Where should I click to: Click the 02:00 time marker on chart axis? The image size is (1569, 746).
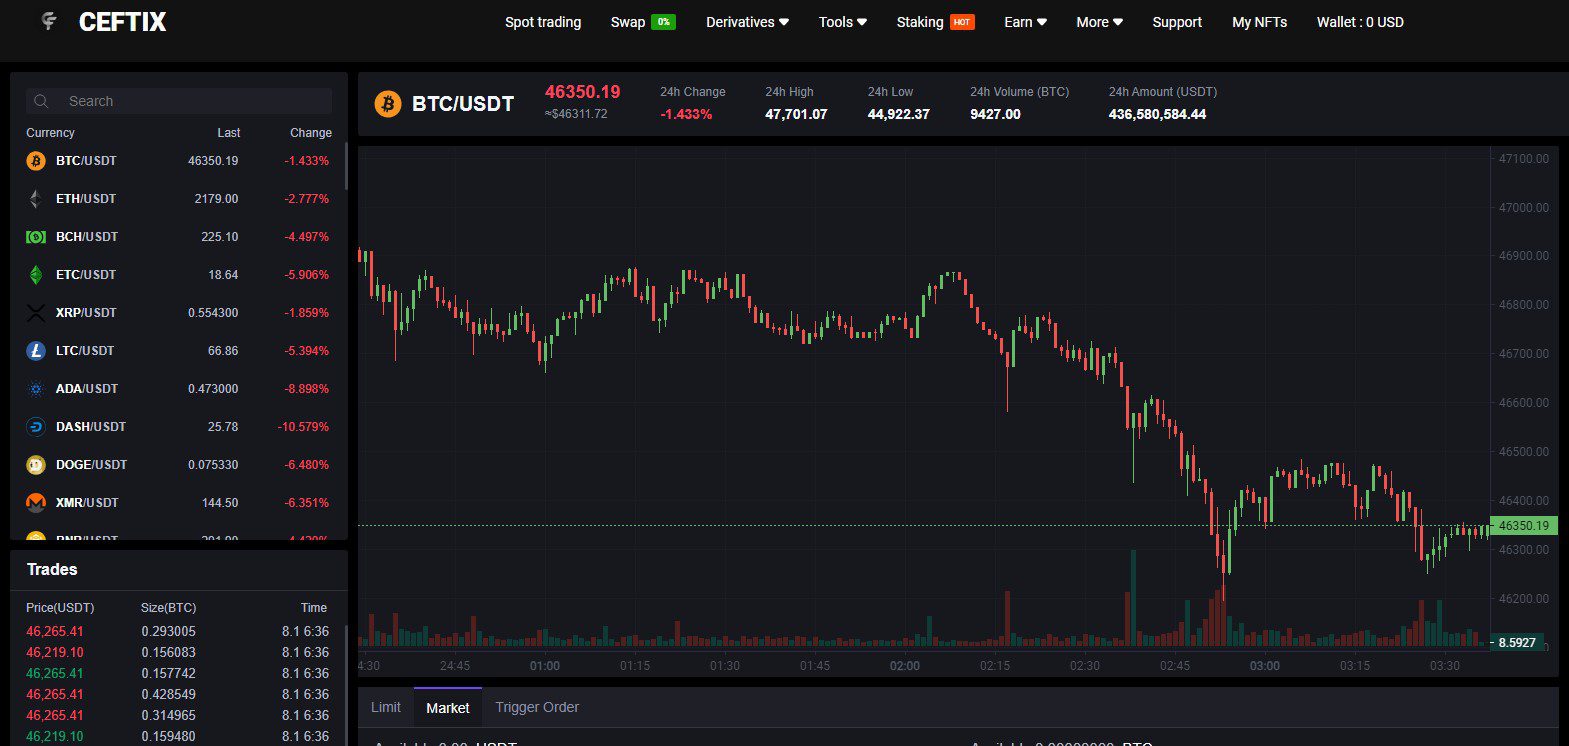point(905,665)
